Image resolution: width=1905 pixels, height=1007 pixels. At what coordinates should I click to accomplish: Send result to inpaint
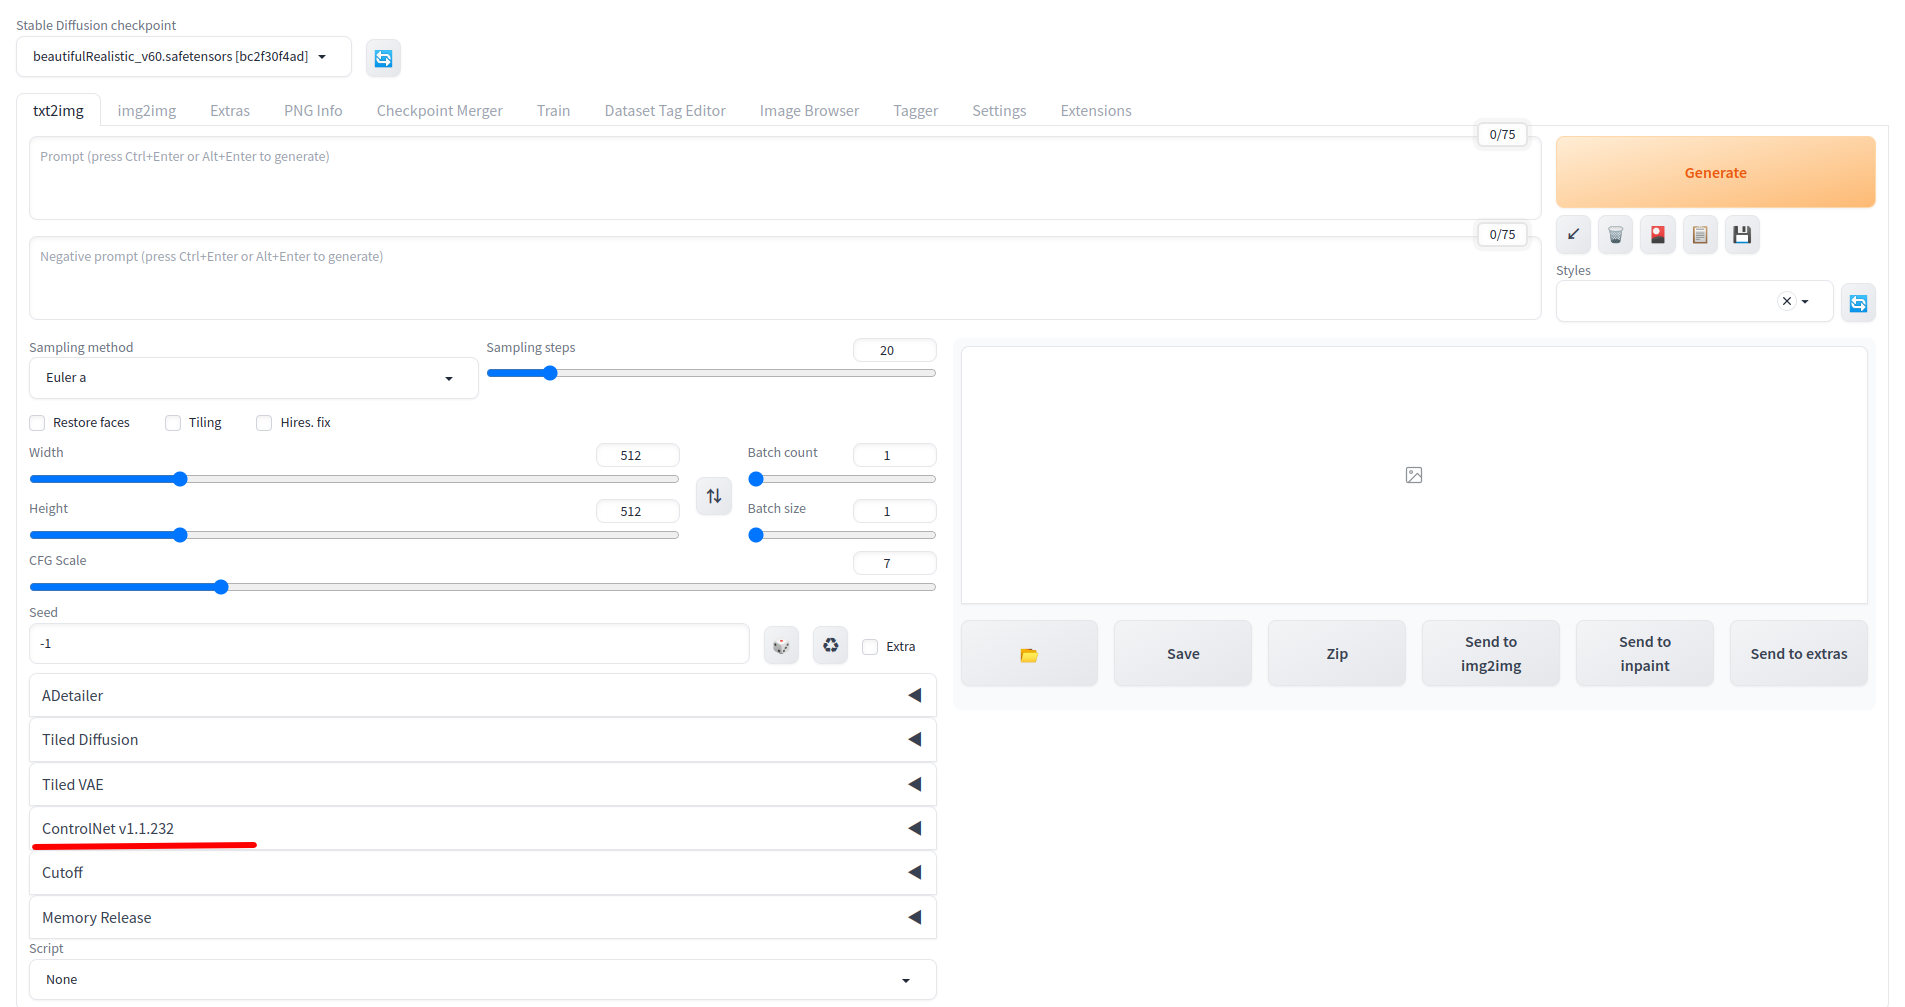1644,653
